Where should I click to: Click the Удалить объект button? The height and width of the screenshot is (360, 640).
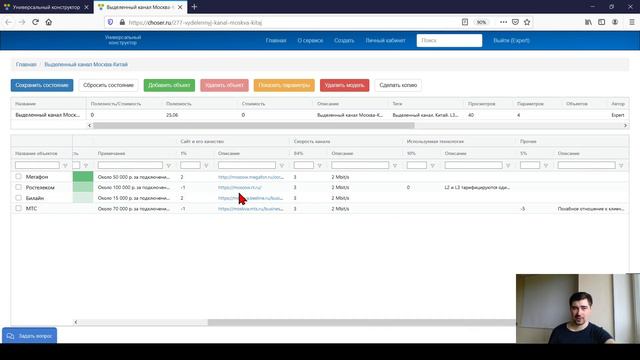(x=224, y=85)
